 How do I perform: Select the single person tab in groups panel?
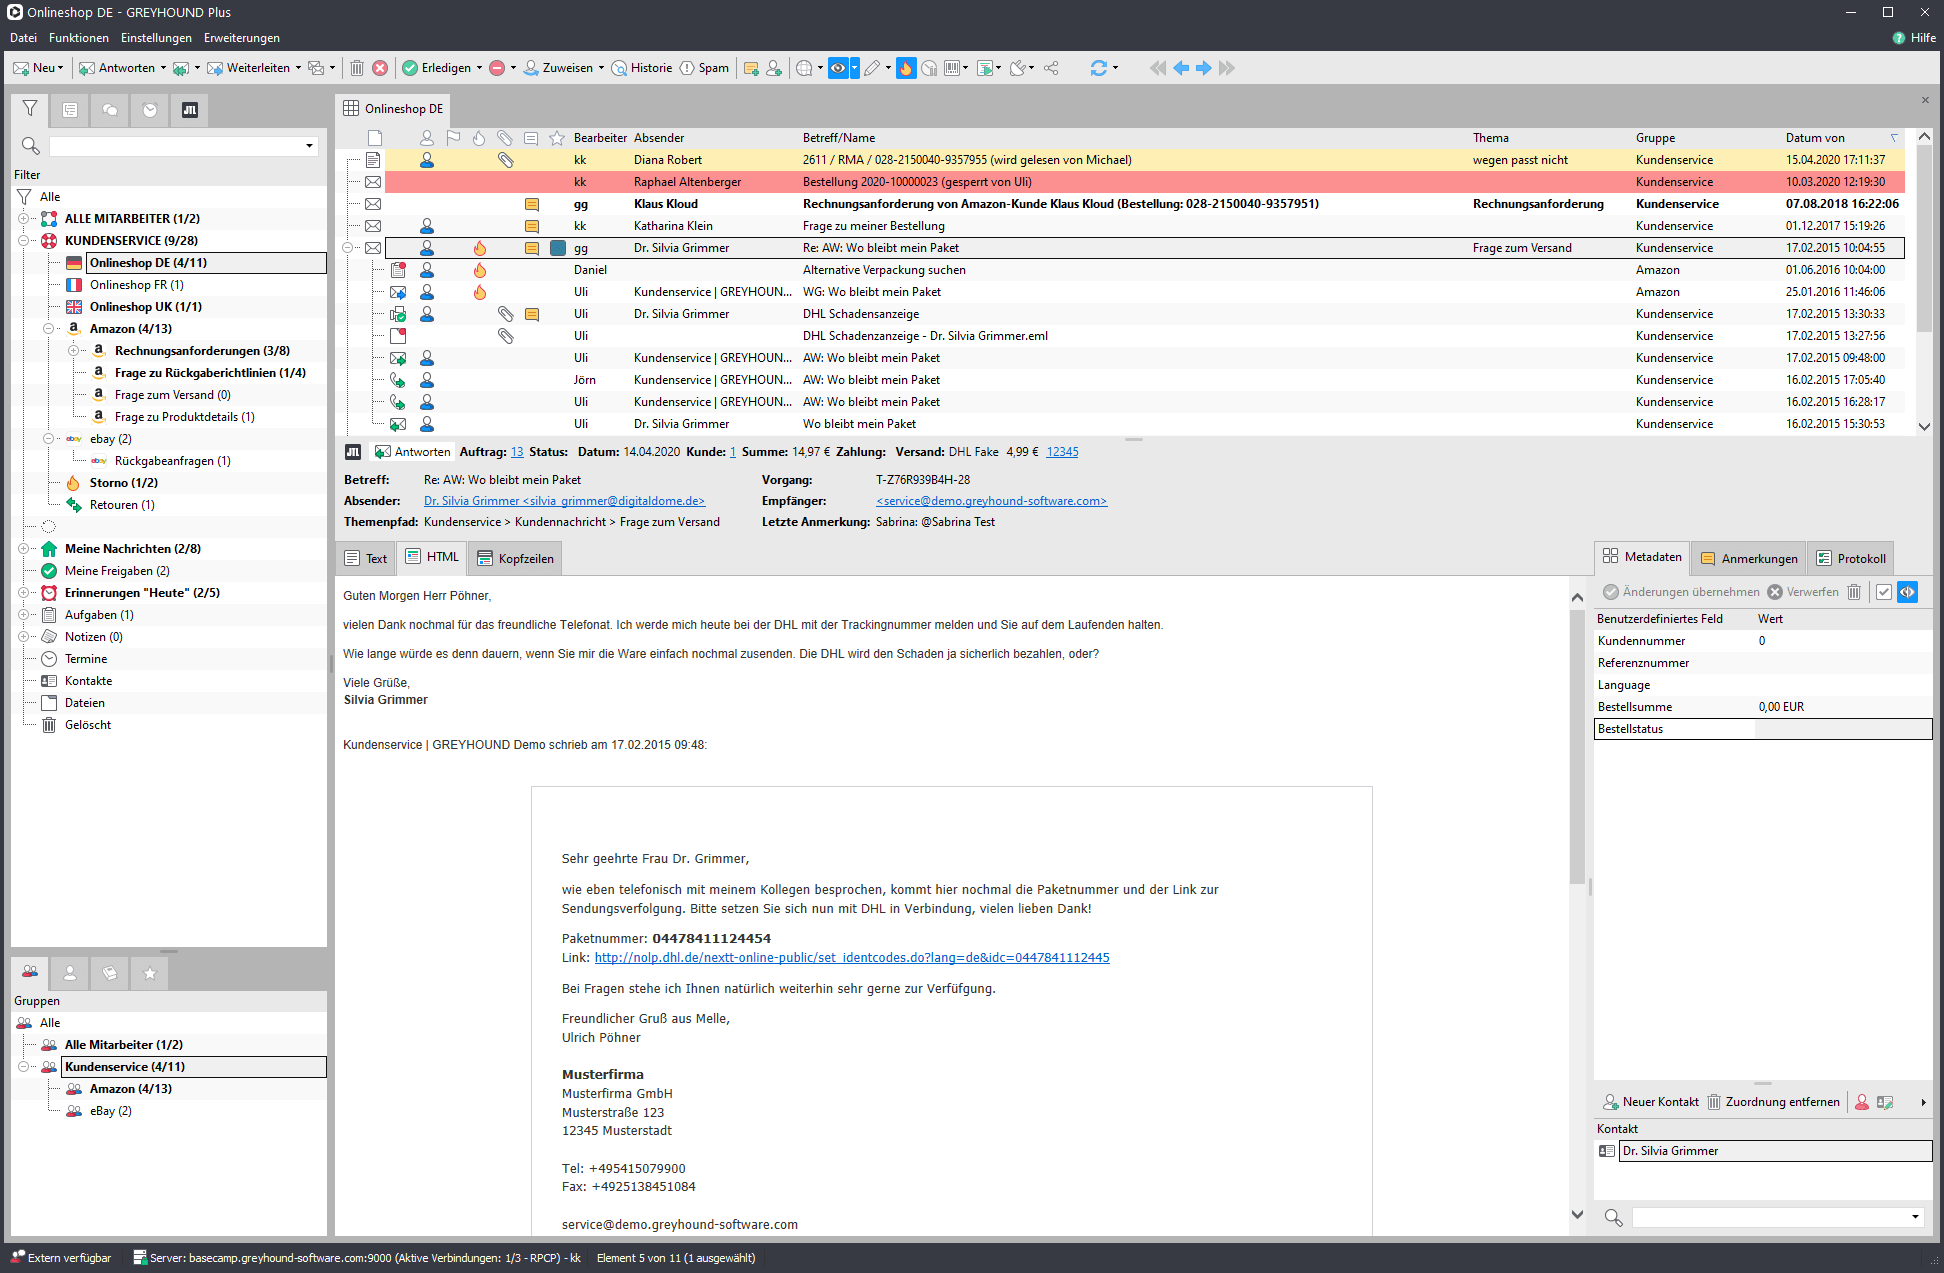(70, 973)
